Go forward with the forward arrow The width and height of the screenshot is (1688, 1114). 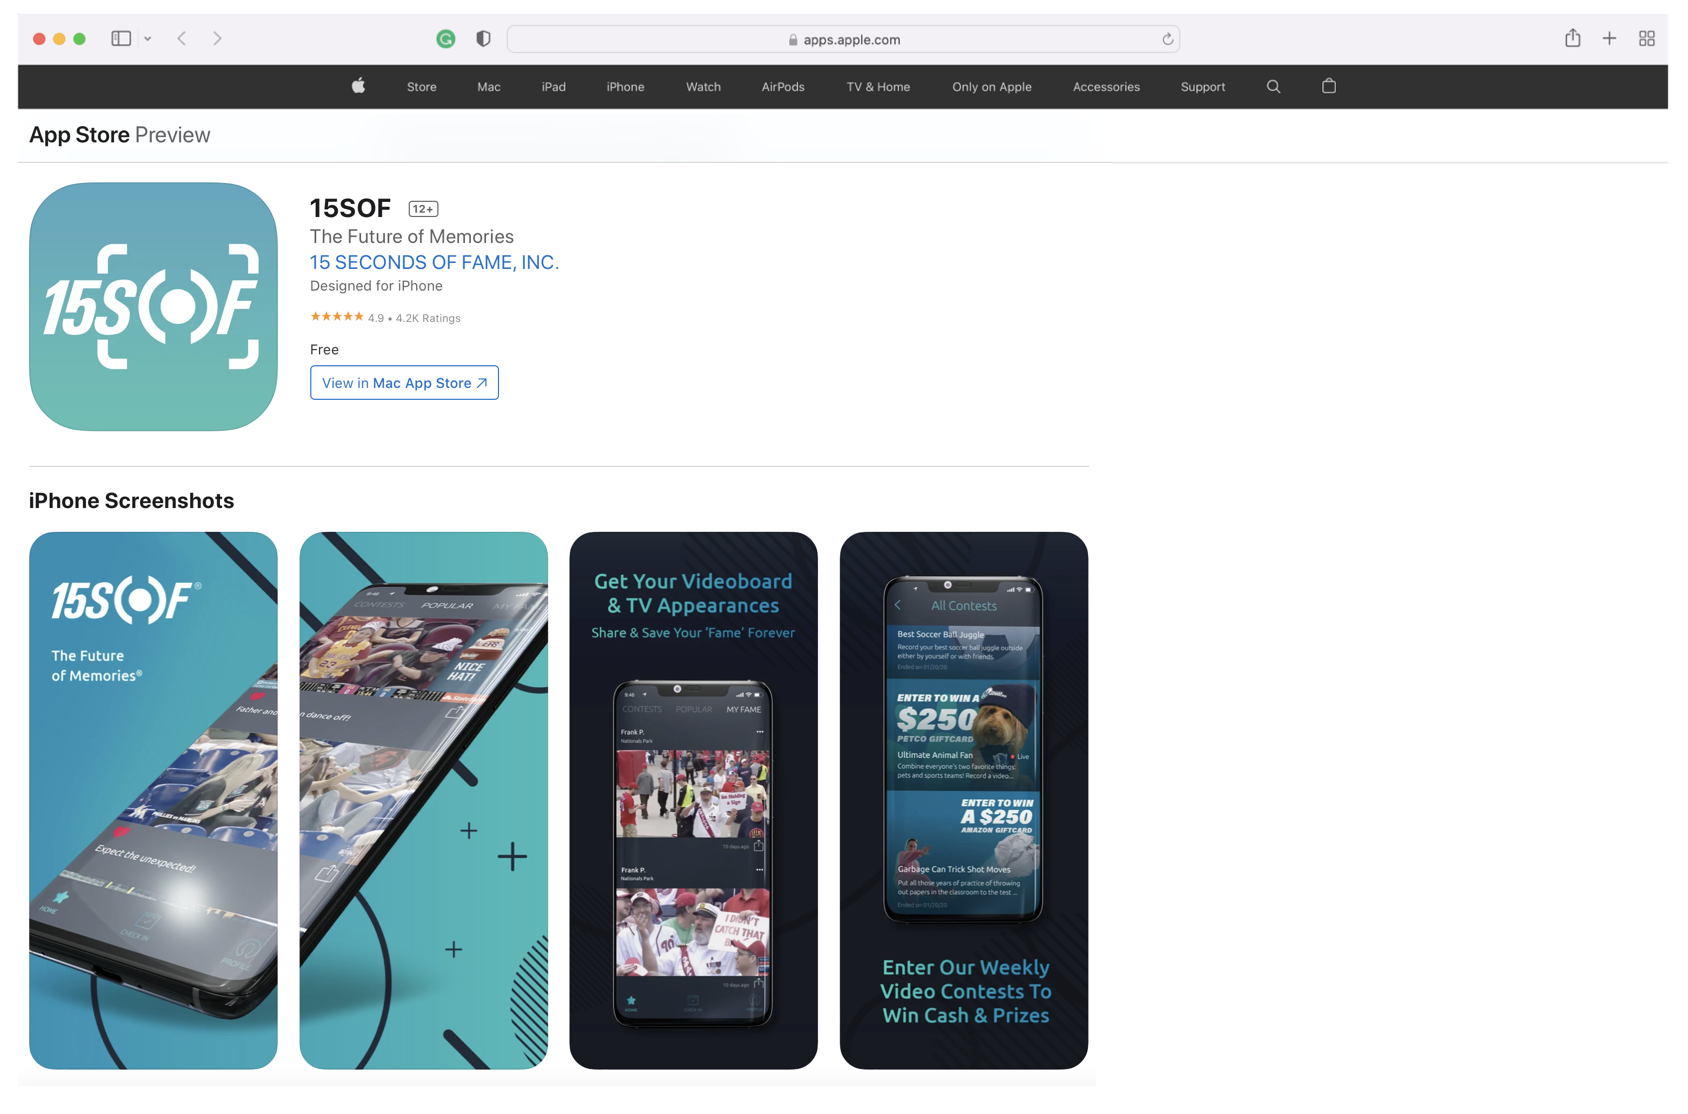pyautogui.click(x=217, y=38)
